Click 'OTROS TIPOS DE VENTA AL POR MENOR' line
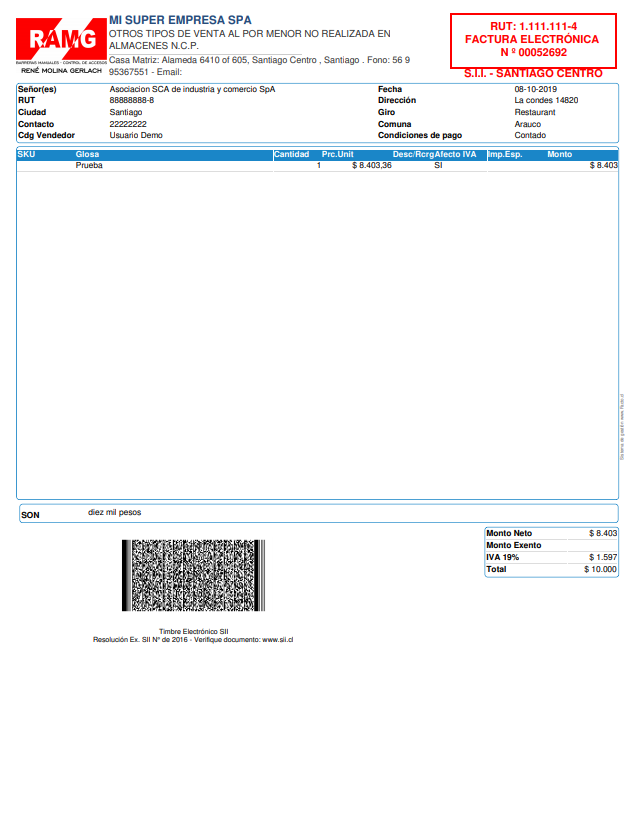 (249, 34)
